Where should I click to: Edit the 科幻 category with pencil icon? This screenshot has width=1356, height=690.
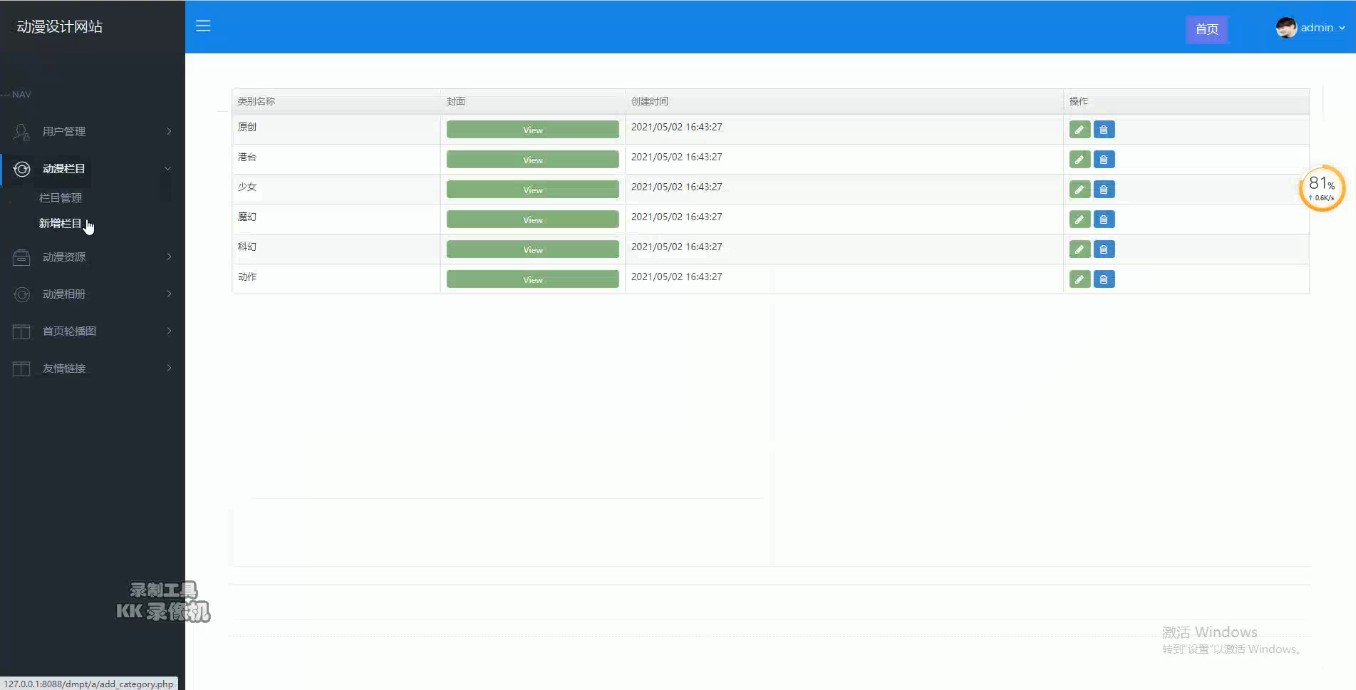(x=1079, y=250)
